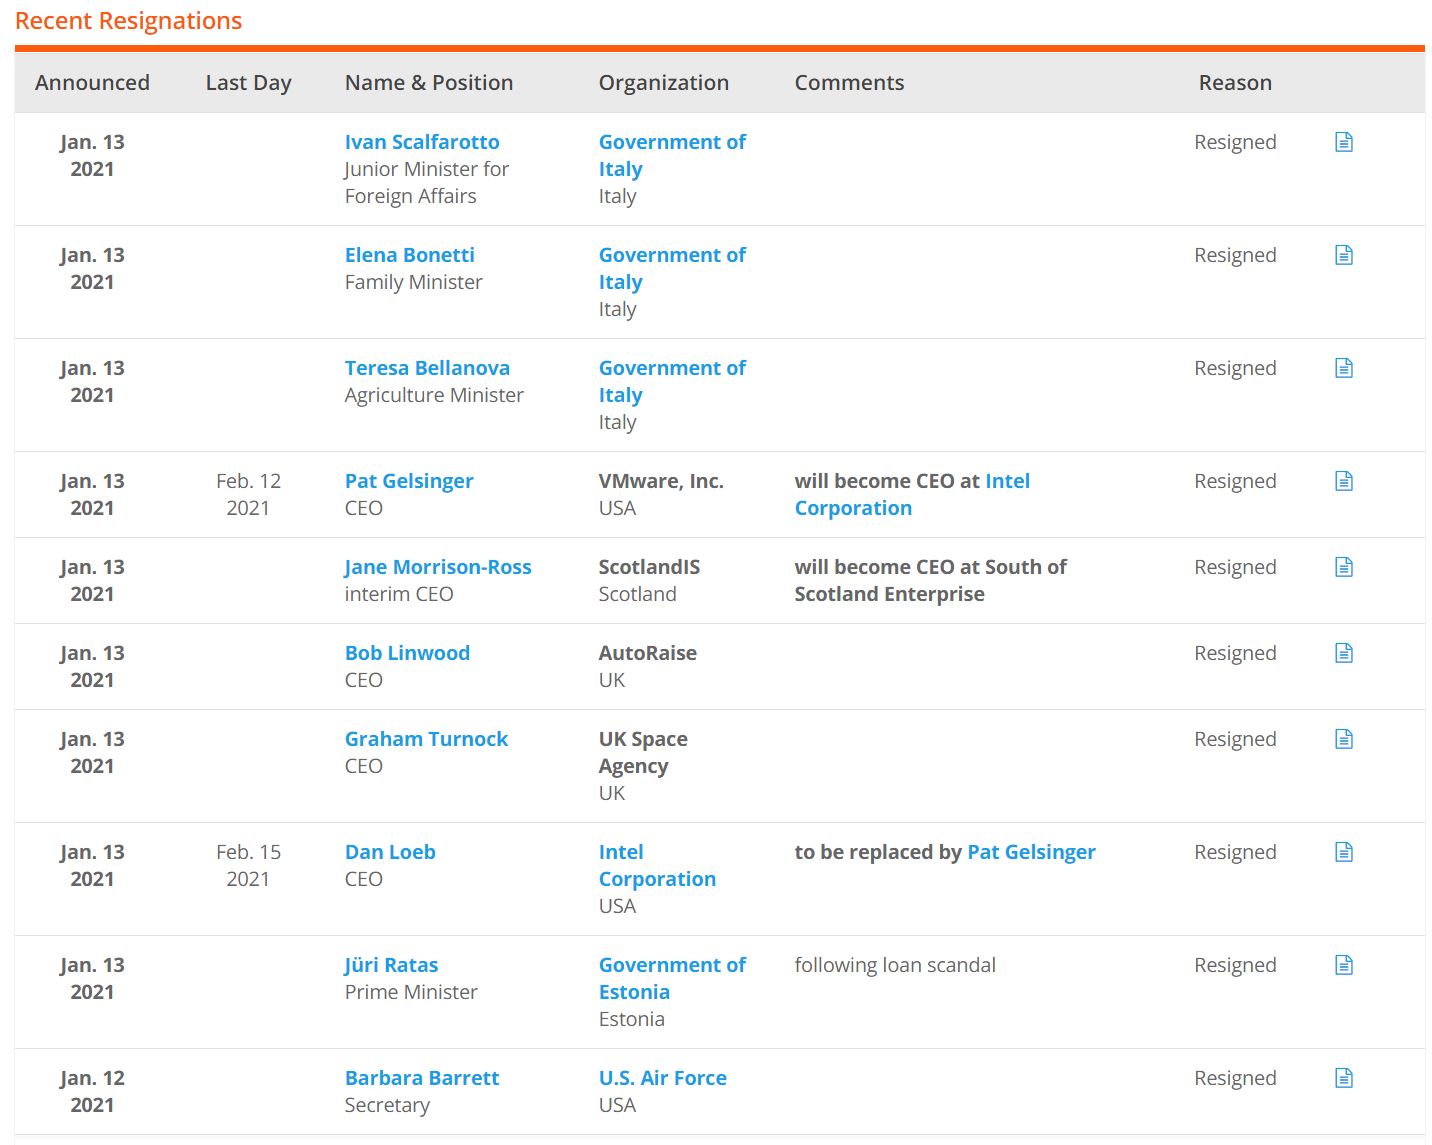Select 'Prime Minister' position text
Image resolution: width=1432 pixels, height=1145 pixels.
tap(411, 992)
